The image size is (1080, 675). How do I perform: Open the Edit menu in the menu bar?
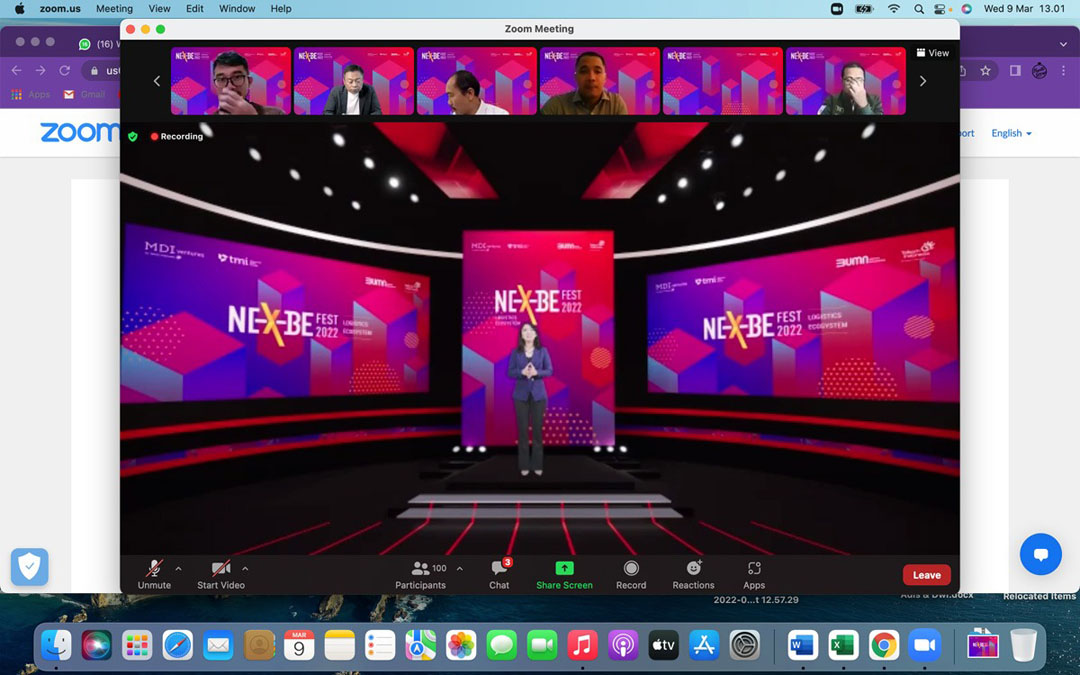click(x=195, y=9)
